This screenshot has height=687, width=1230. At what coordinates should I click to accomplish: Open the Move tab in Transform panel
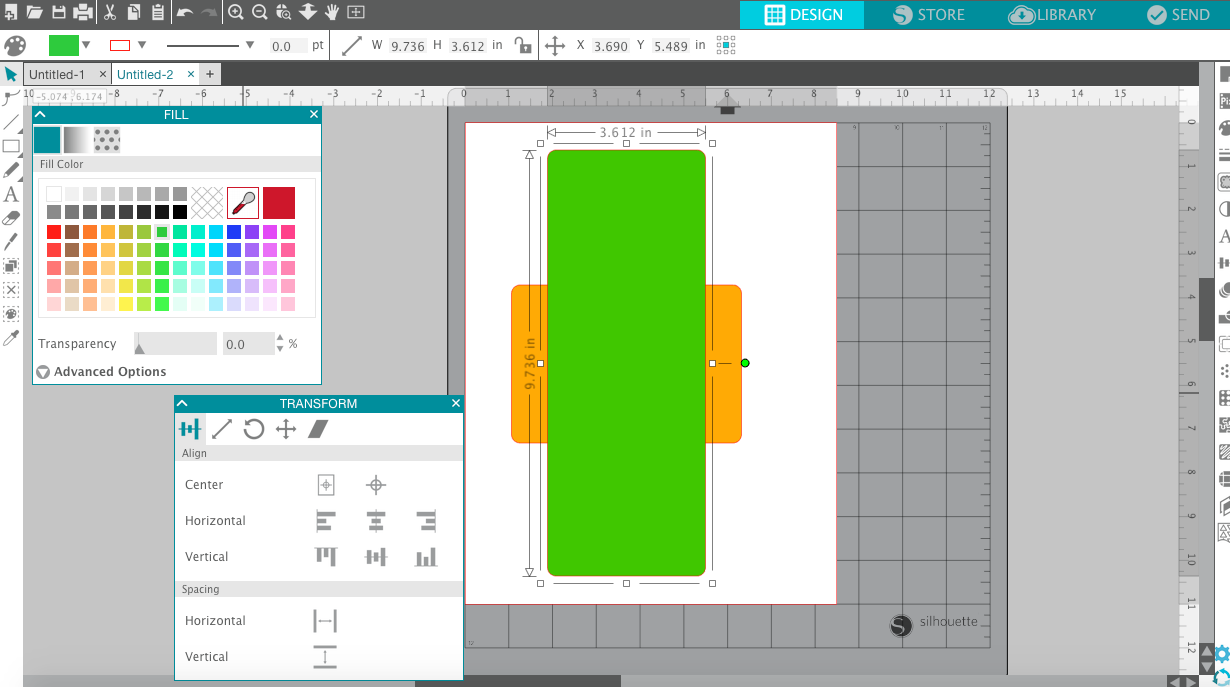(286, 429)
